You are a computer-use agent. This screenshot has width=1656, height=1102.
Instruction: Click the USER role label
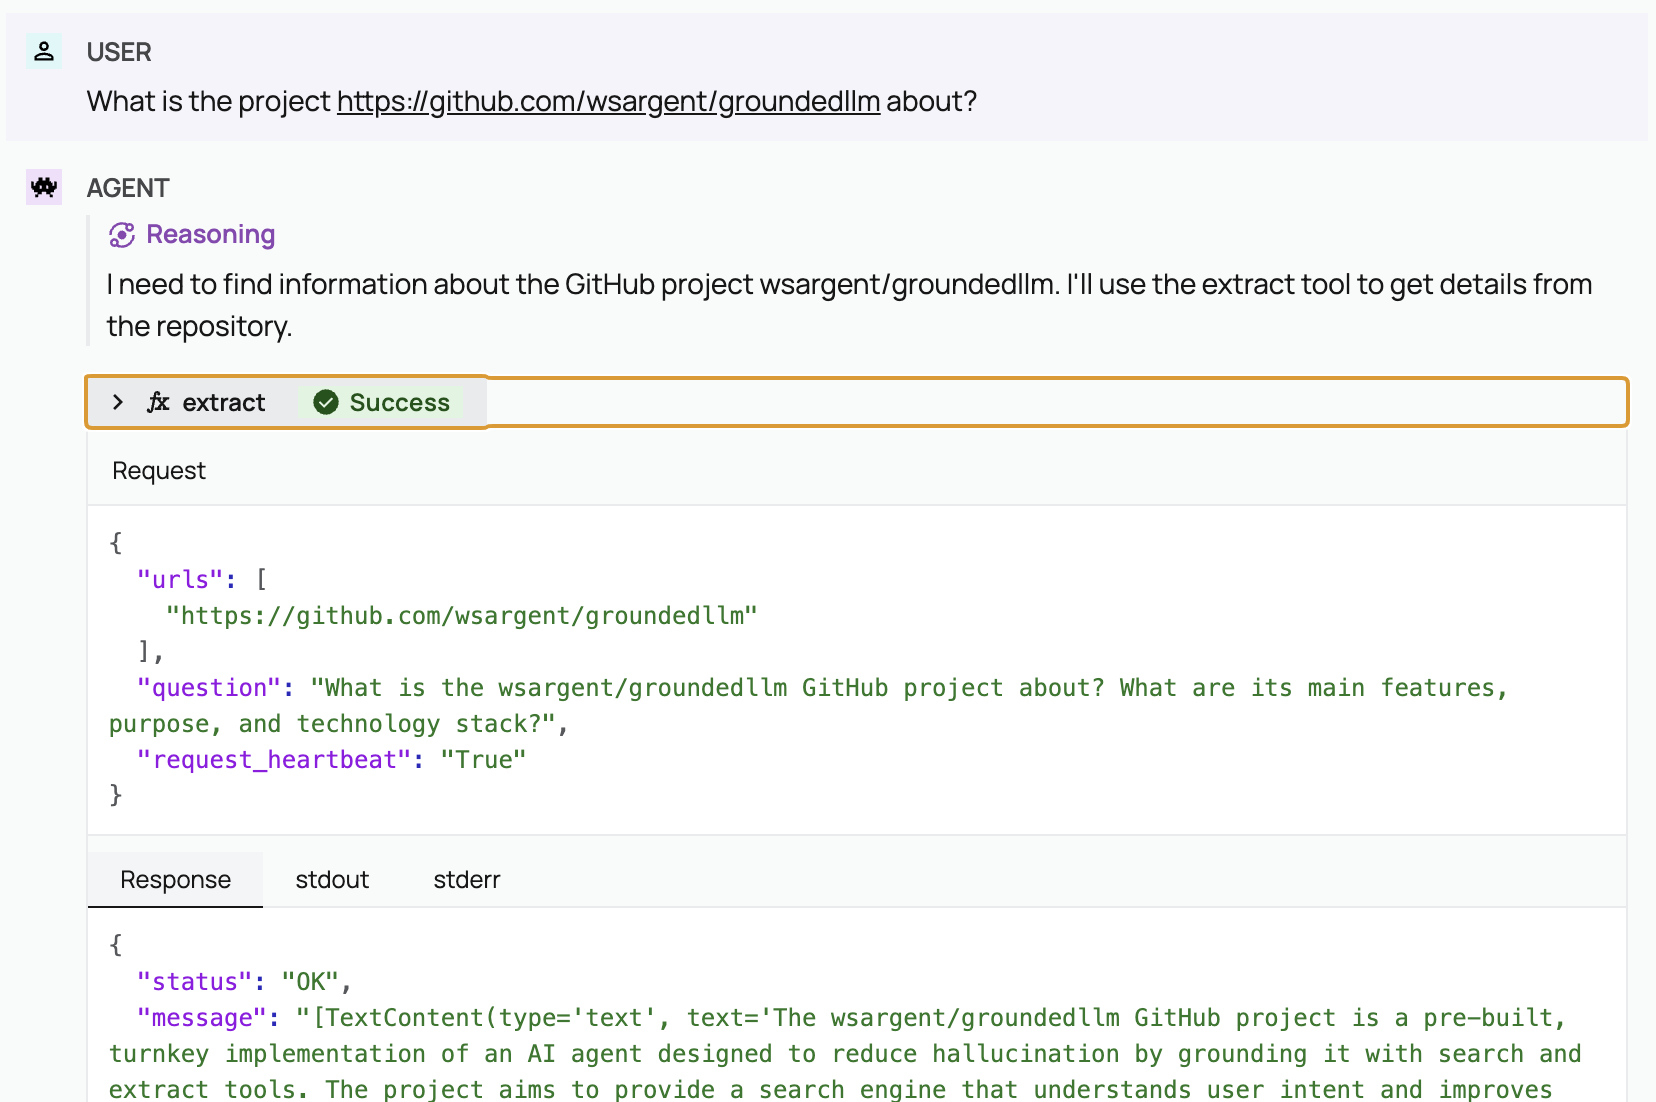point(119,52)
